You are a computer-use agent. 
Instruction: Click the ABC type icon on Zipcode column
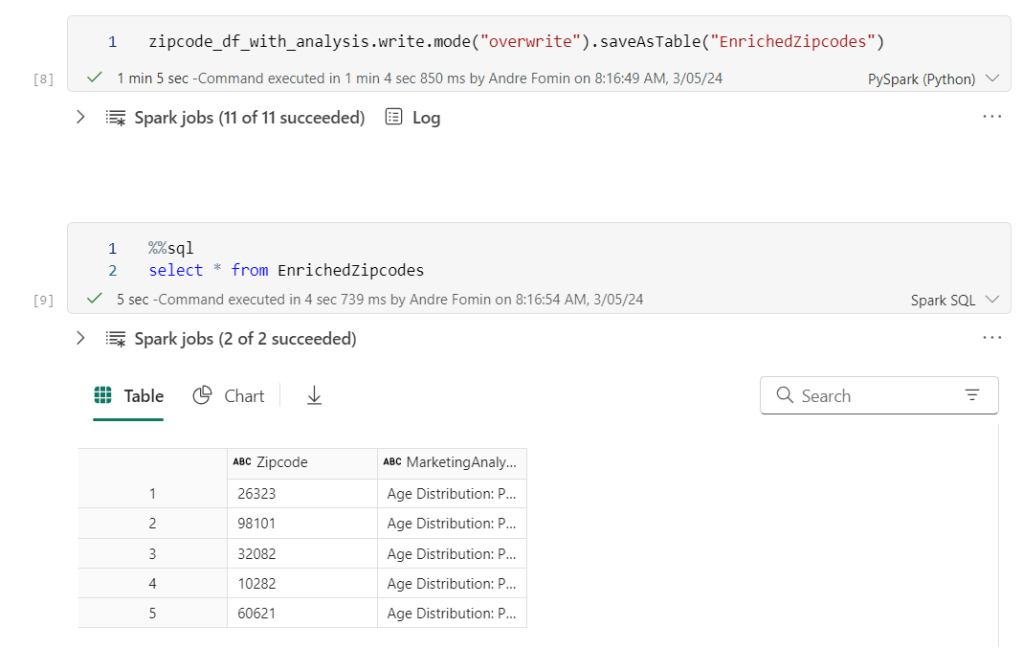point(242,462)
